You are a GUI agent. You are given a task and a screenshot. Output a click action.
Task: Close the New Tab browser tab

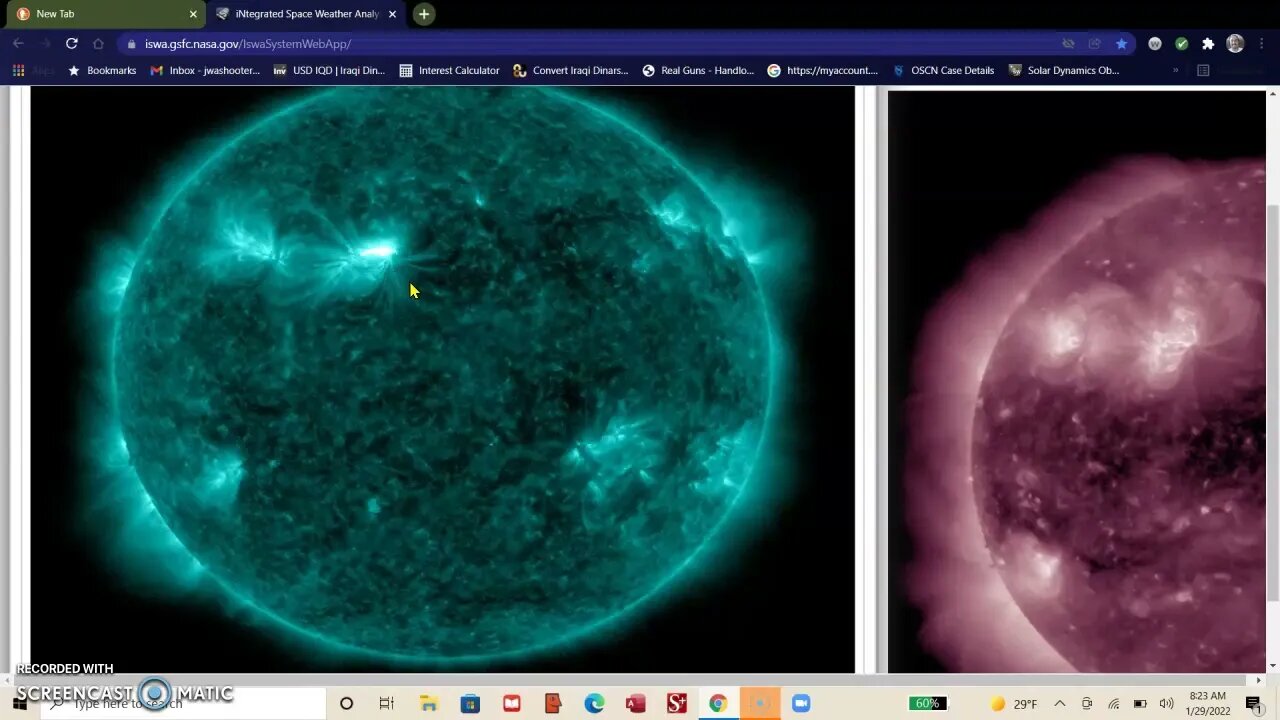(x=193, y=14)
